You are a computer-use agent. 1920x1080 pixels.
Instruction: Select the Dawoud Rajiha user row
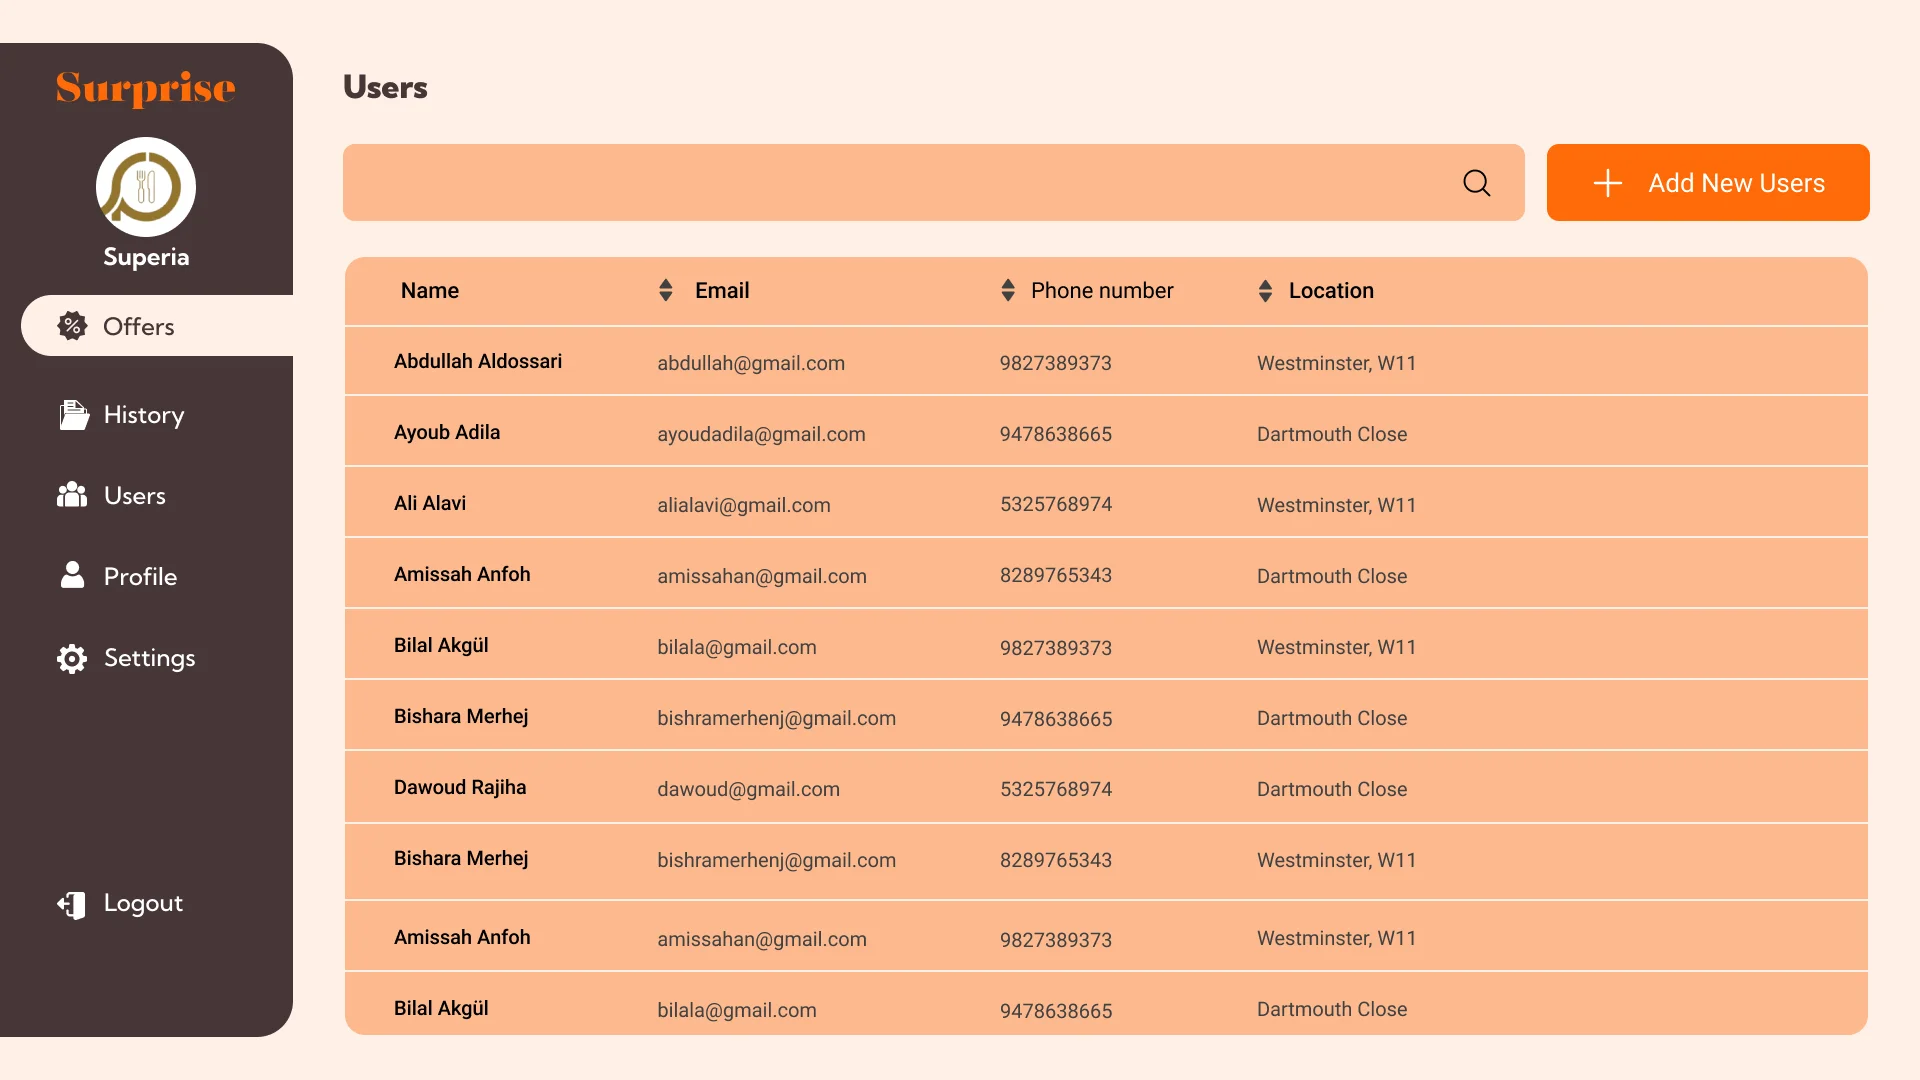click(x=460, y=788)
